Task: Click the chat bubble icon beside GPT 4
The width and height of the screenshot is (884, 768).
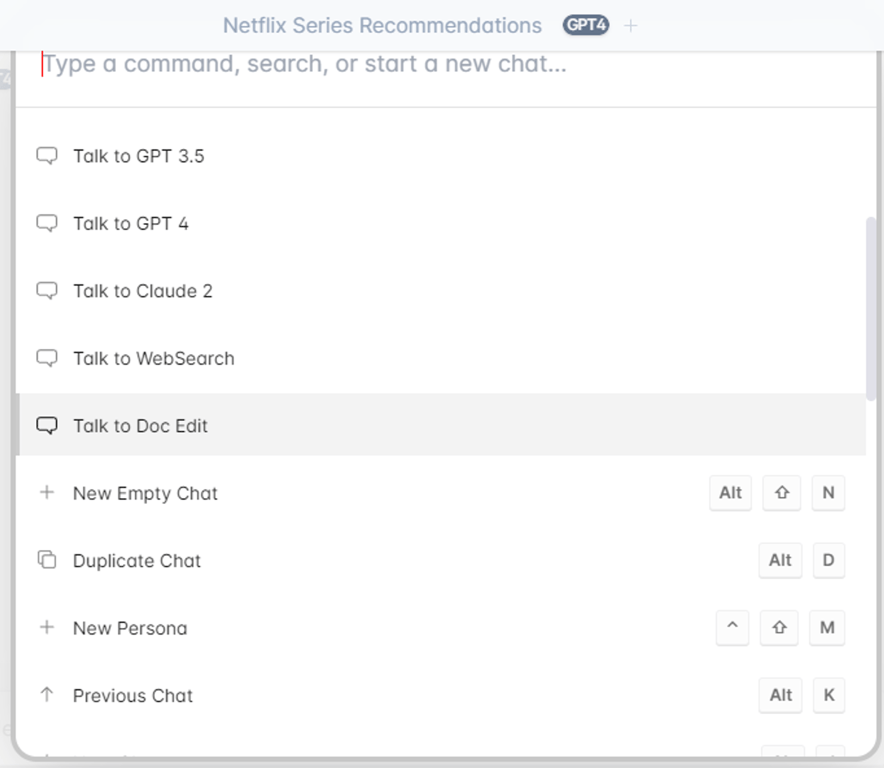Action: 47,223
